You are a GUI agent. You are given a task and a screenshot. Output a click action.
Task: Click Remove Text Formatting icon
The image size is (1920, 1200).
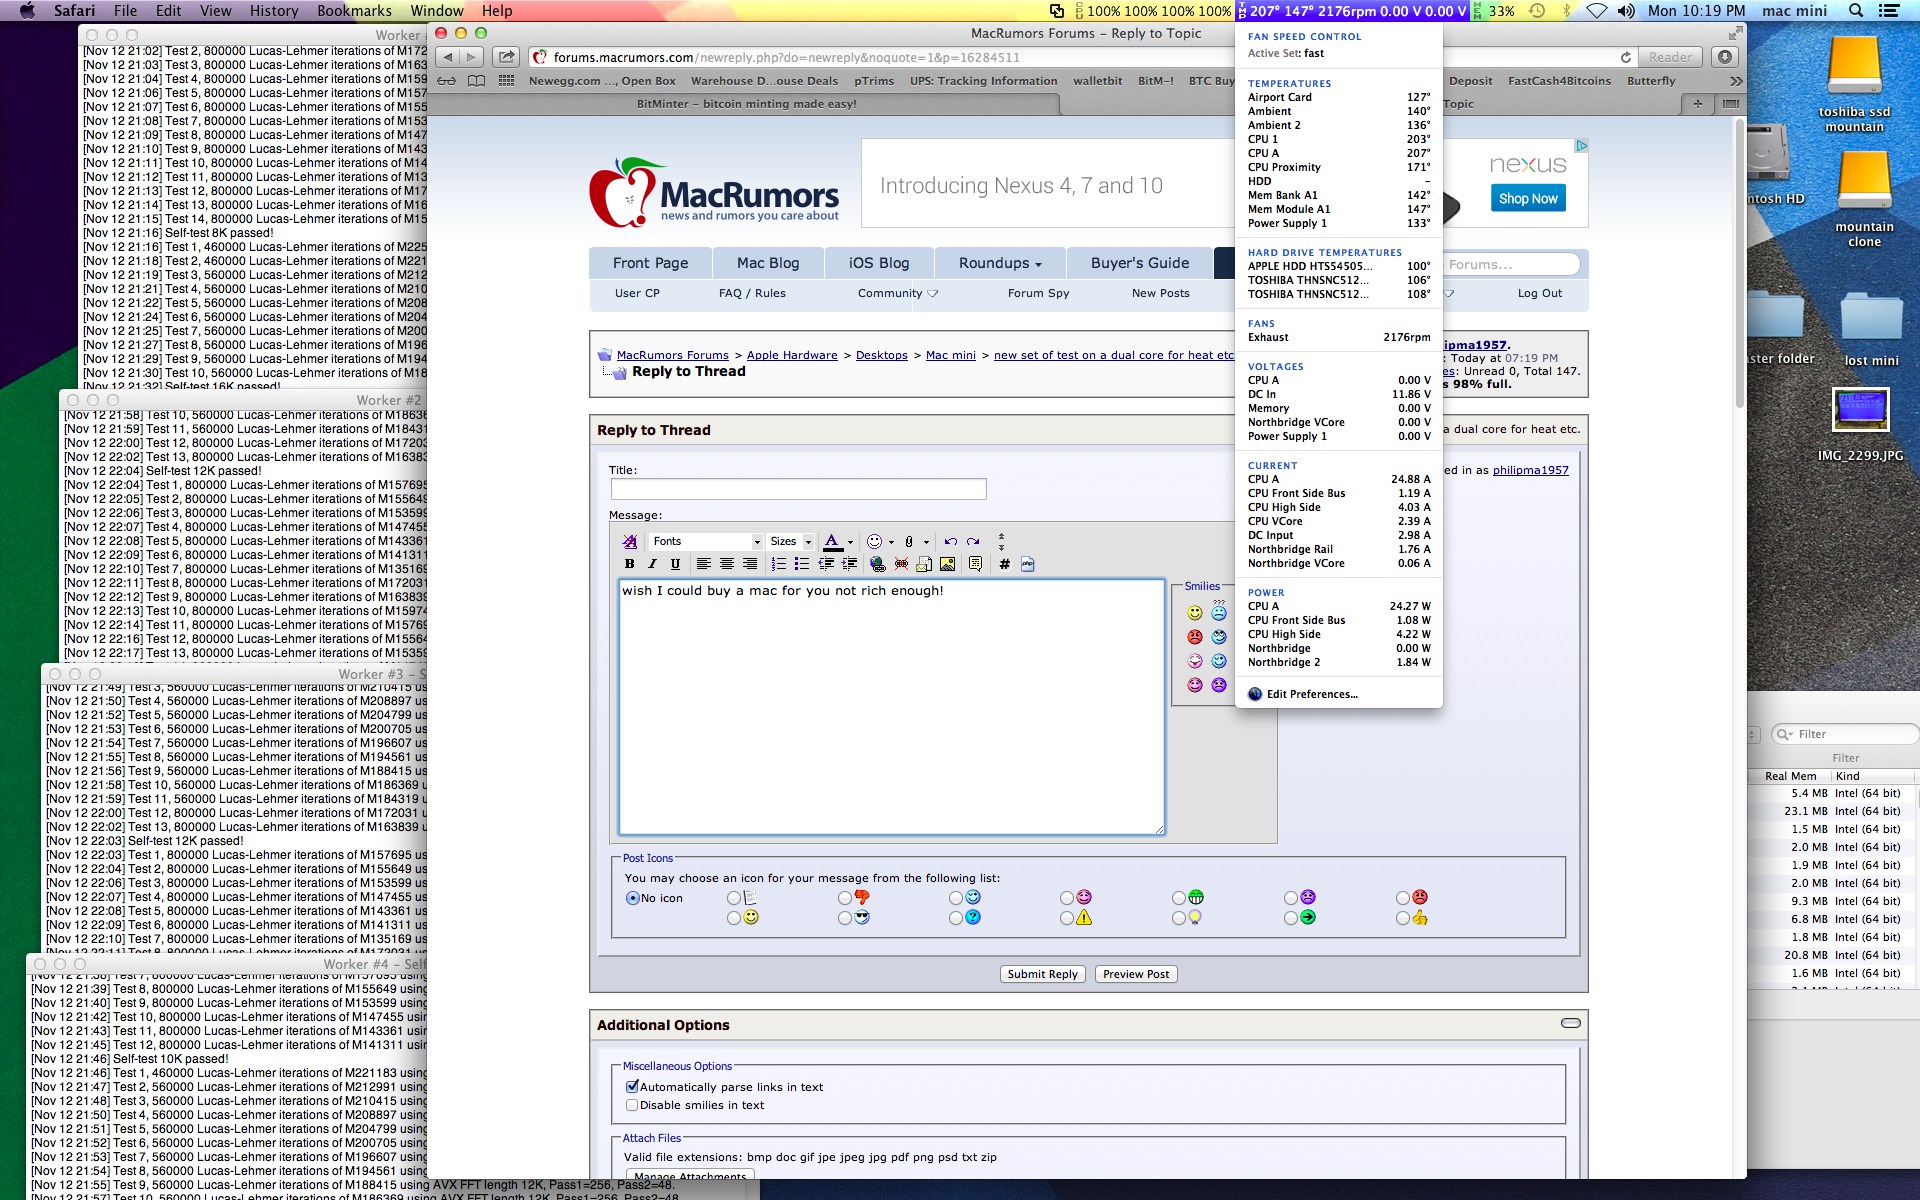point(630,541)
